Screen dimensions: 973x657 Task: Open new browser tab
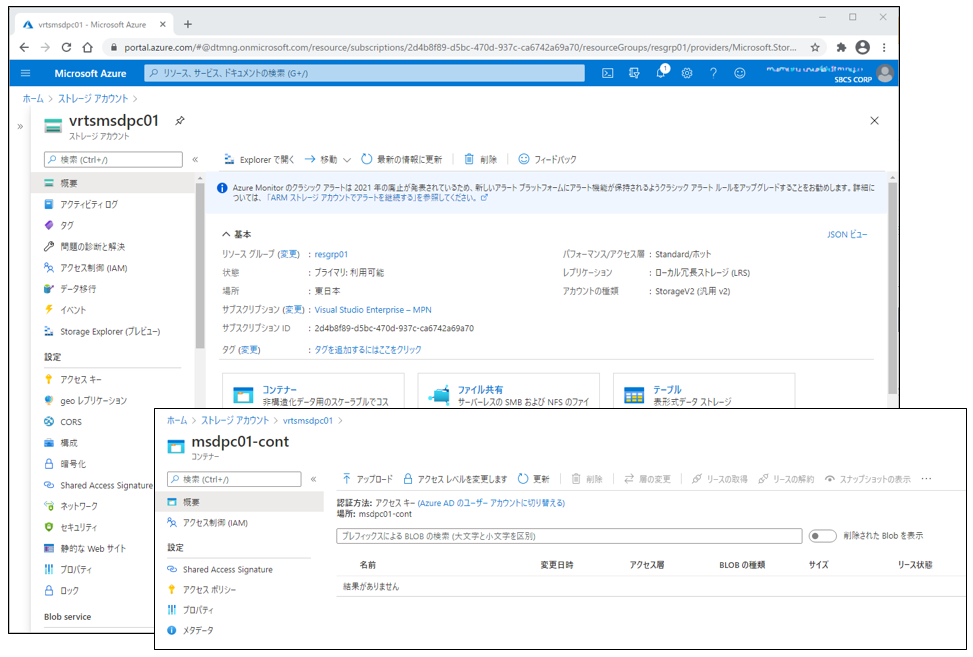pos(187,24)
